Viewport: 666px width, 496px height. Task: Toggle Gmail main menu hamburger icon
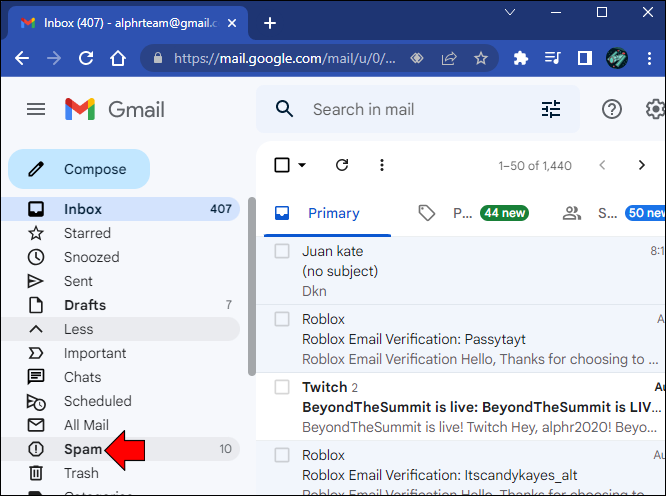tap(36, 110)
